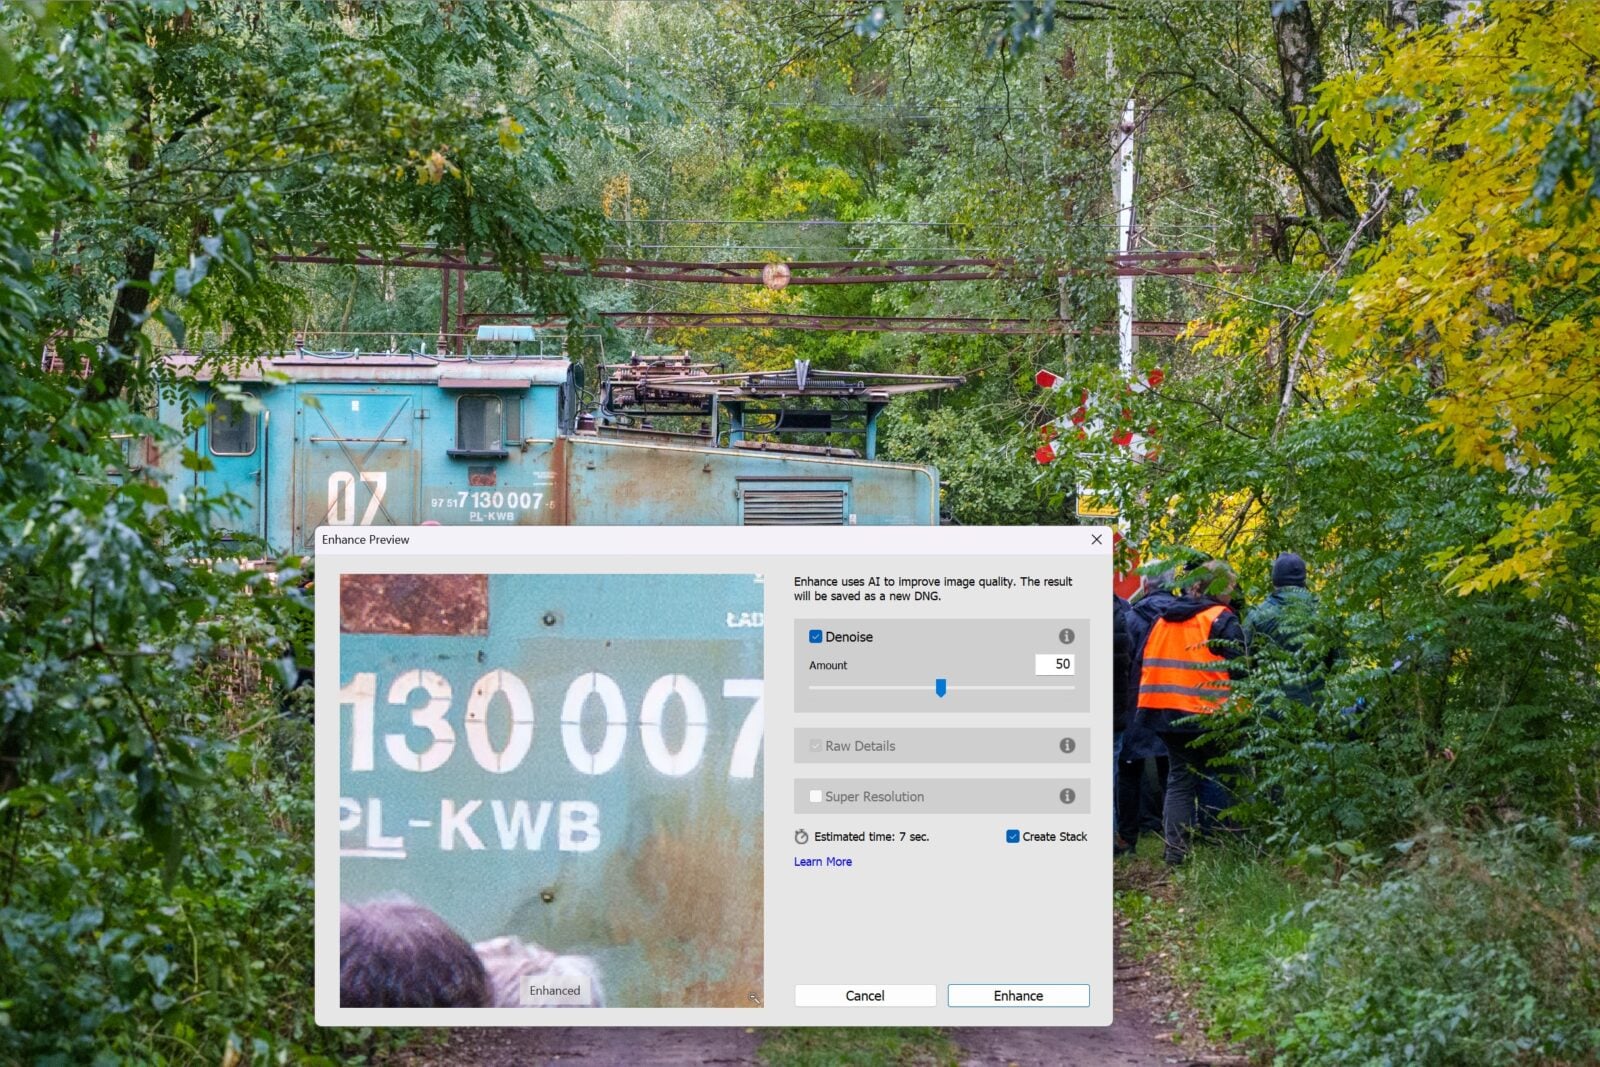Disable the Create Stack checkbox
1600x1067 pixels.
coord(1012,837)
